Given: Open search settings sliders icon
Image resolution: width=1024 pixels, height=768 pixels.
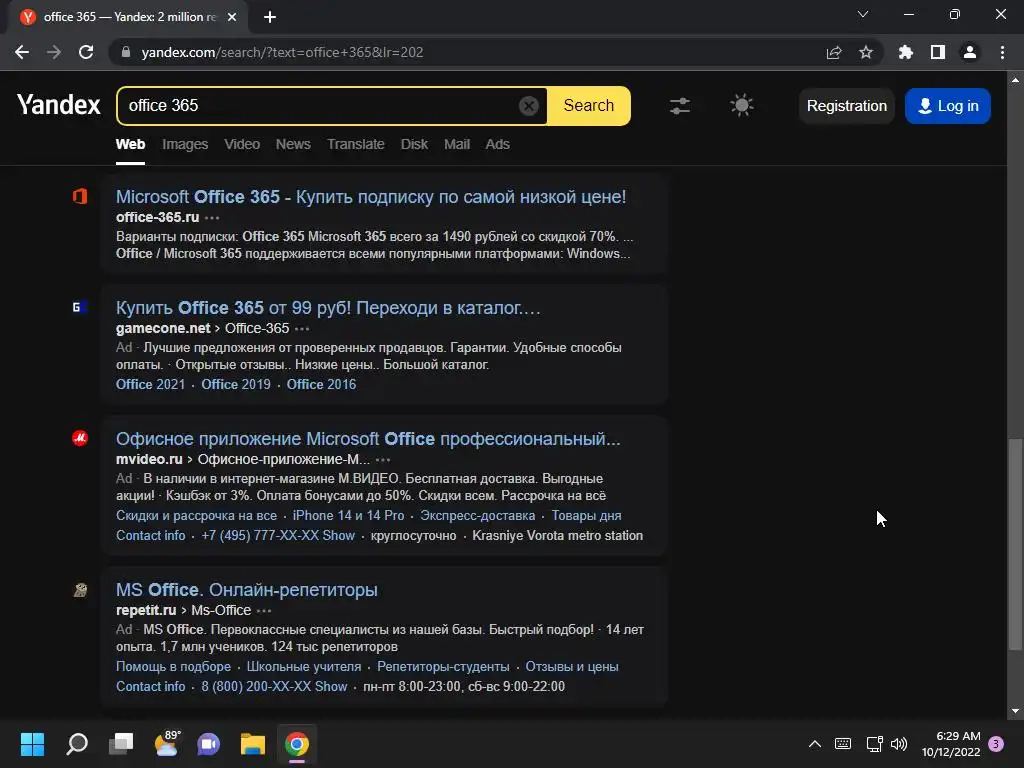Looking at the screenshot, I should (x=680, y=106).
